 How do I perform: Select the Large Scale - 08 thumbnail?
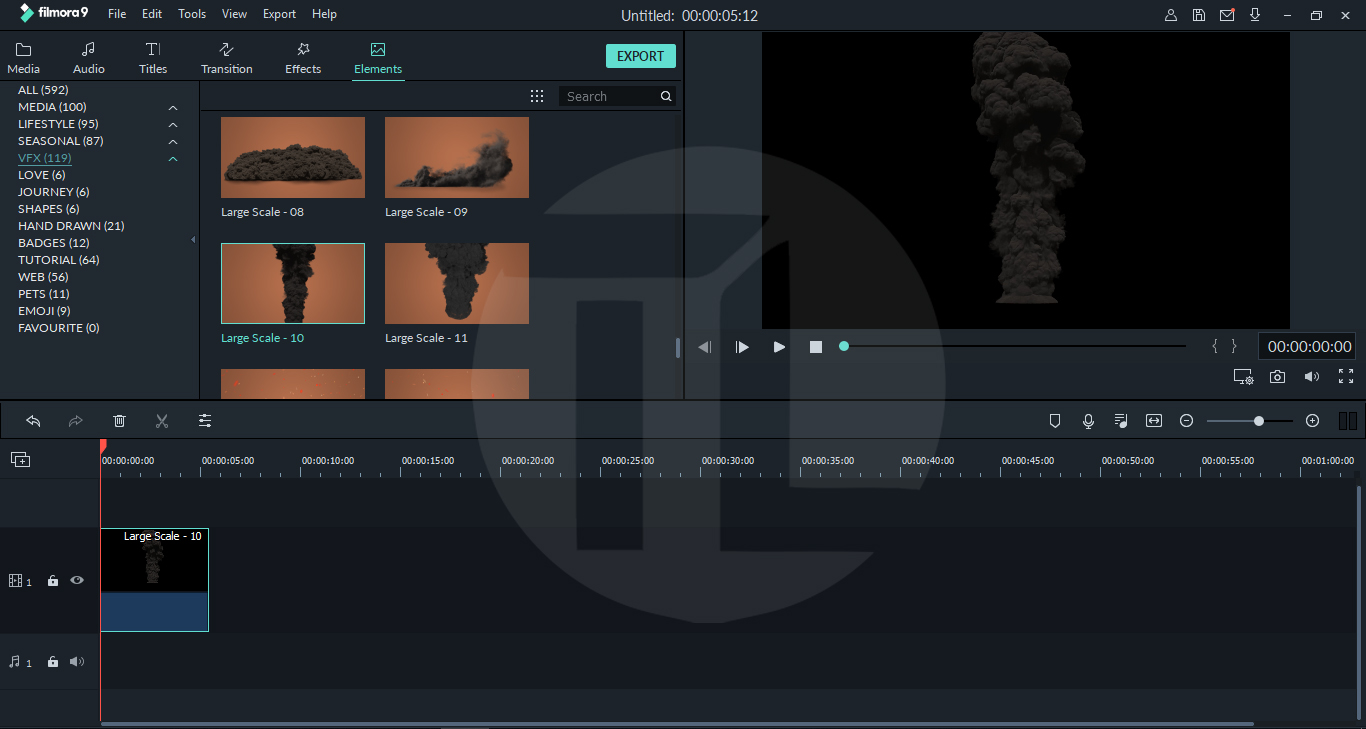[x=293, y=157]
